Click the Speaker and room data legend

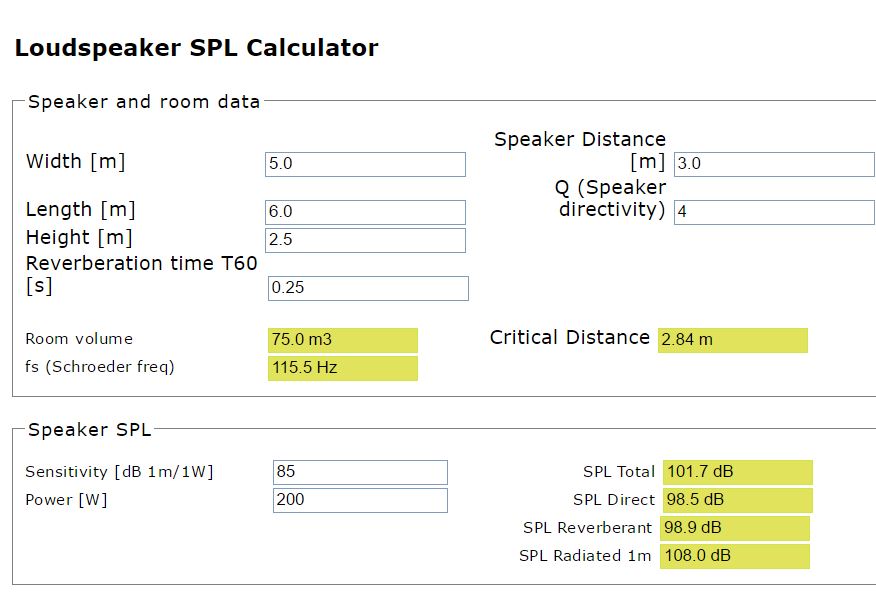(x=144, y=102)
